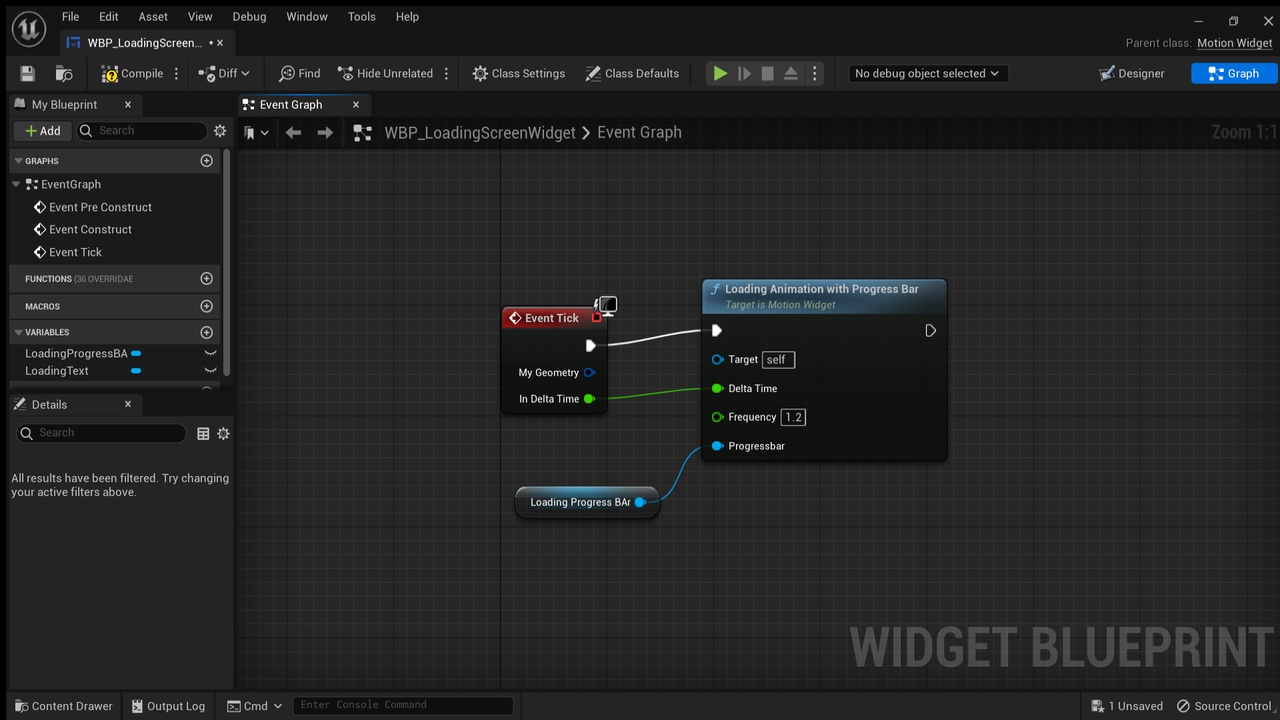
Task: Open the Output Log
Action: click(168, 706)
